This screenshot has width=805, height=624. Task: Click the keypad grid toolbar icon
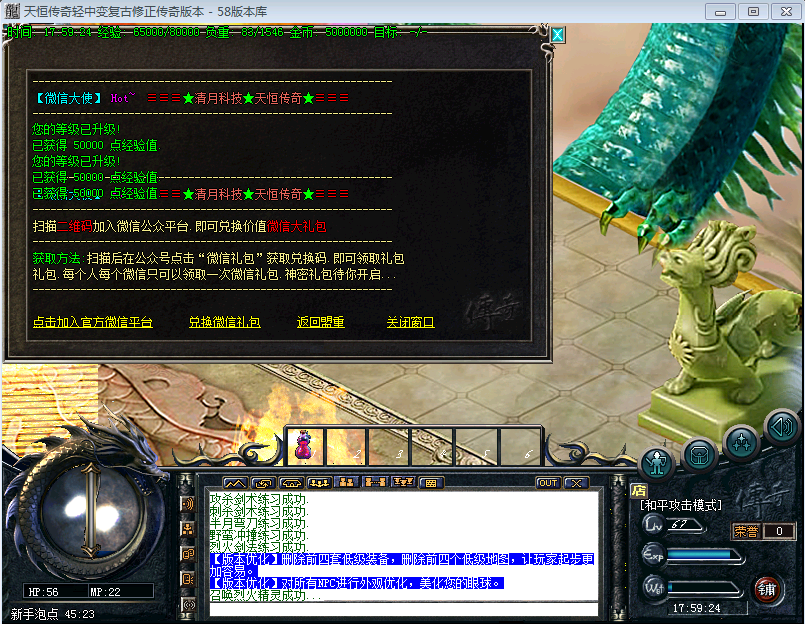[x=431, y=483]
